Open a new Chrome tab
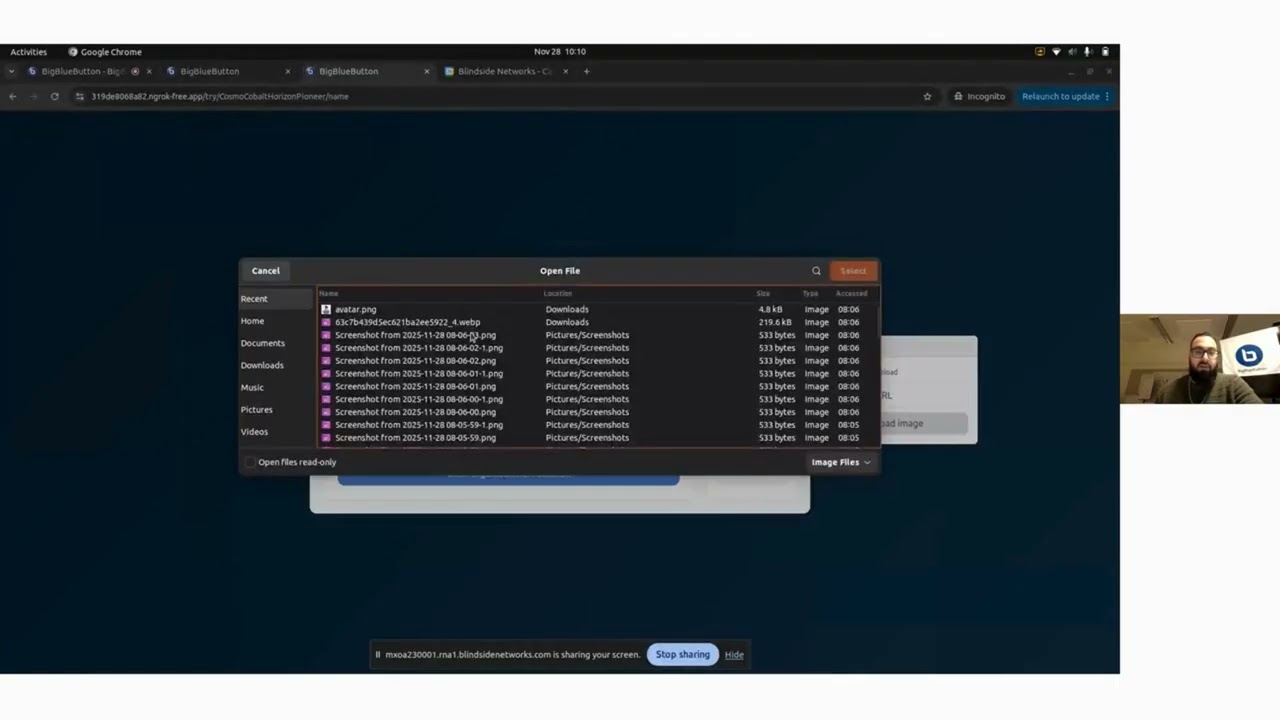This screenshot has height=720, width=1280. [x=586, y=71]
